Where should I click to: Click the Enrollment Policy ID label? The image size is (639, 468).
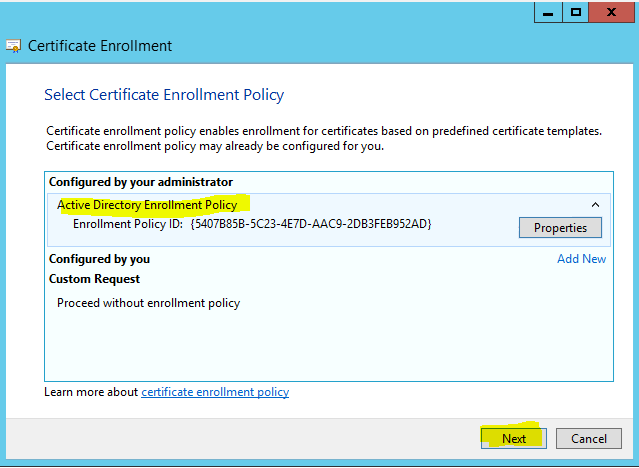pos(128,224)
